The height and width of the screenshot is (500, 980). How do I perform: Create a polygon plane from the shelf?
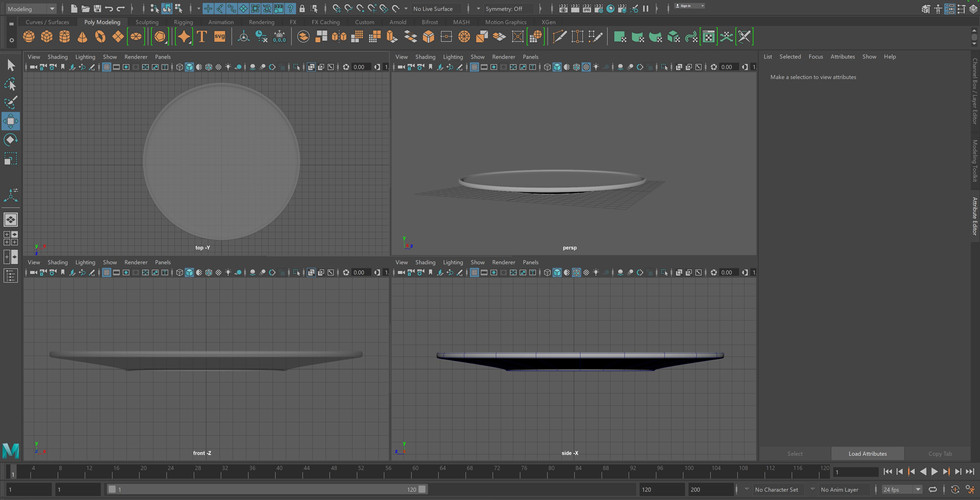point(118,37)
